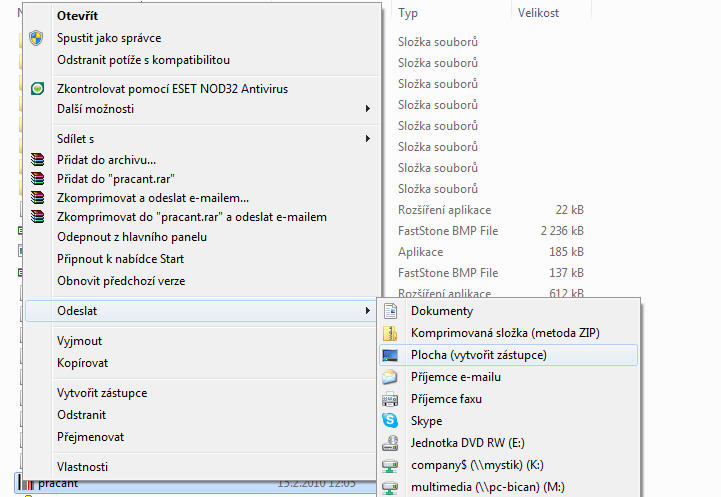The height and width of the screenshot is (497, 721).
Task: Click the "22 kB" size cell
Action: point(569,210)
